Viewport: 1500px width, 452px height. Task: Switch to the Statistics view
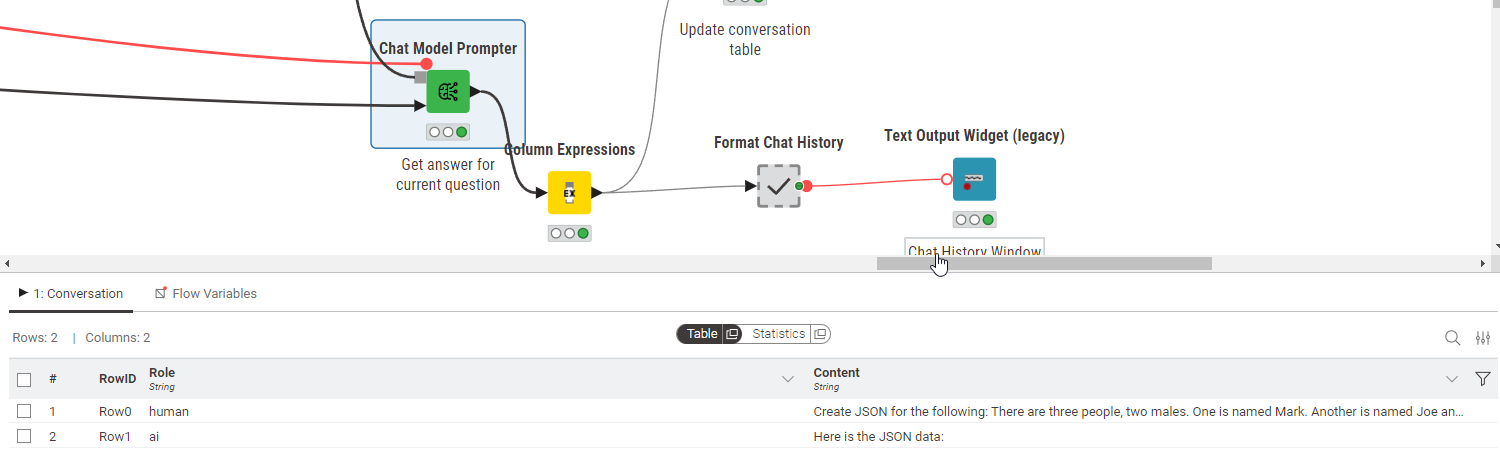pyautogui.click(x=778, y=334)
